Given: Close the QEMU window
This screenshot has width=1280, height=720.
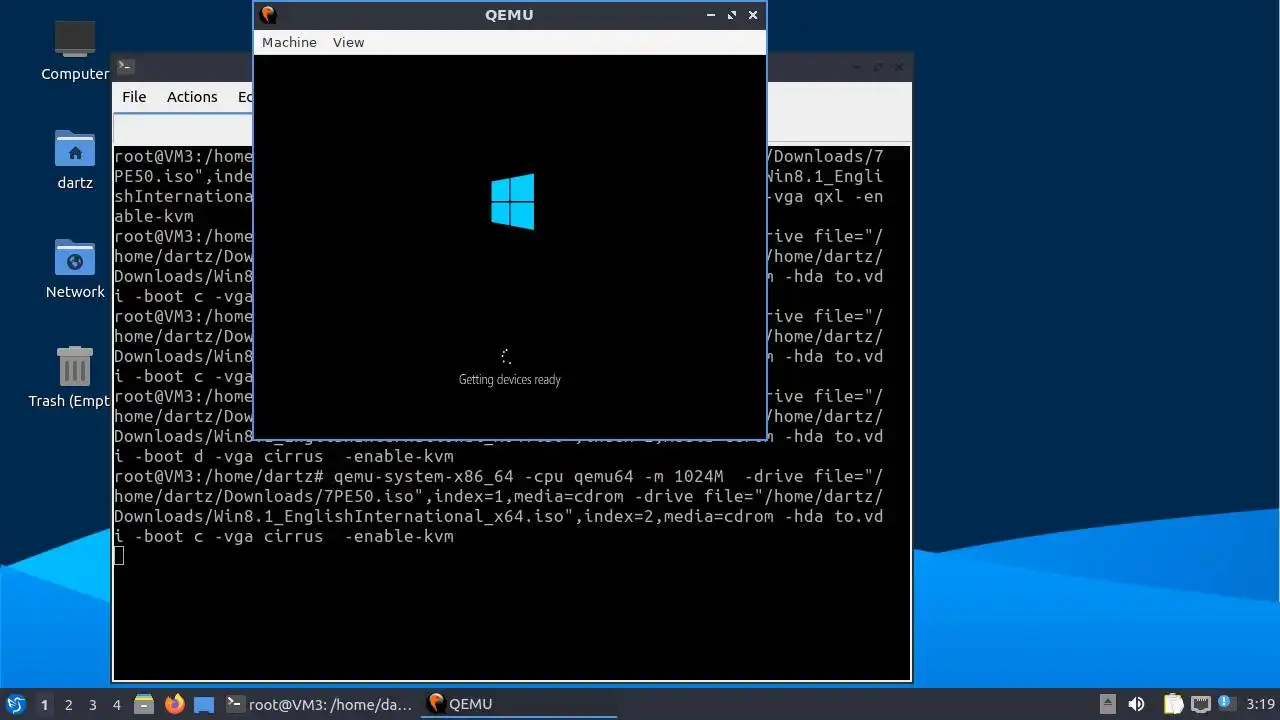Looking at the screenshot, I should click(x=753, y=15).
